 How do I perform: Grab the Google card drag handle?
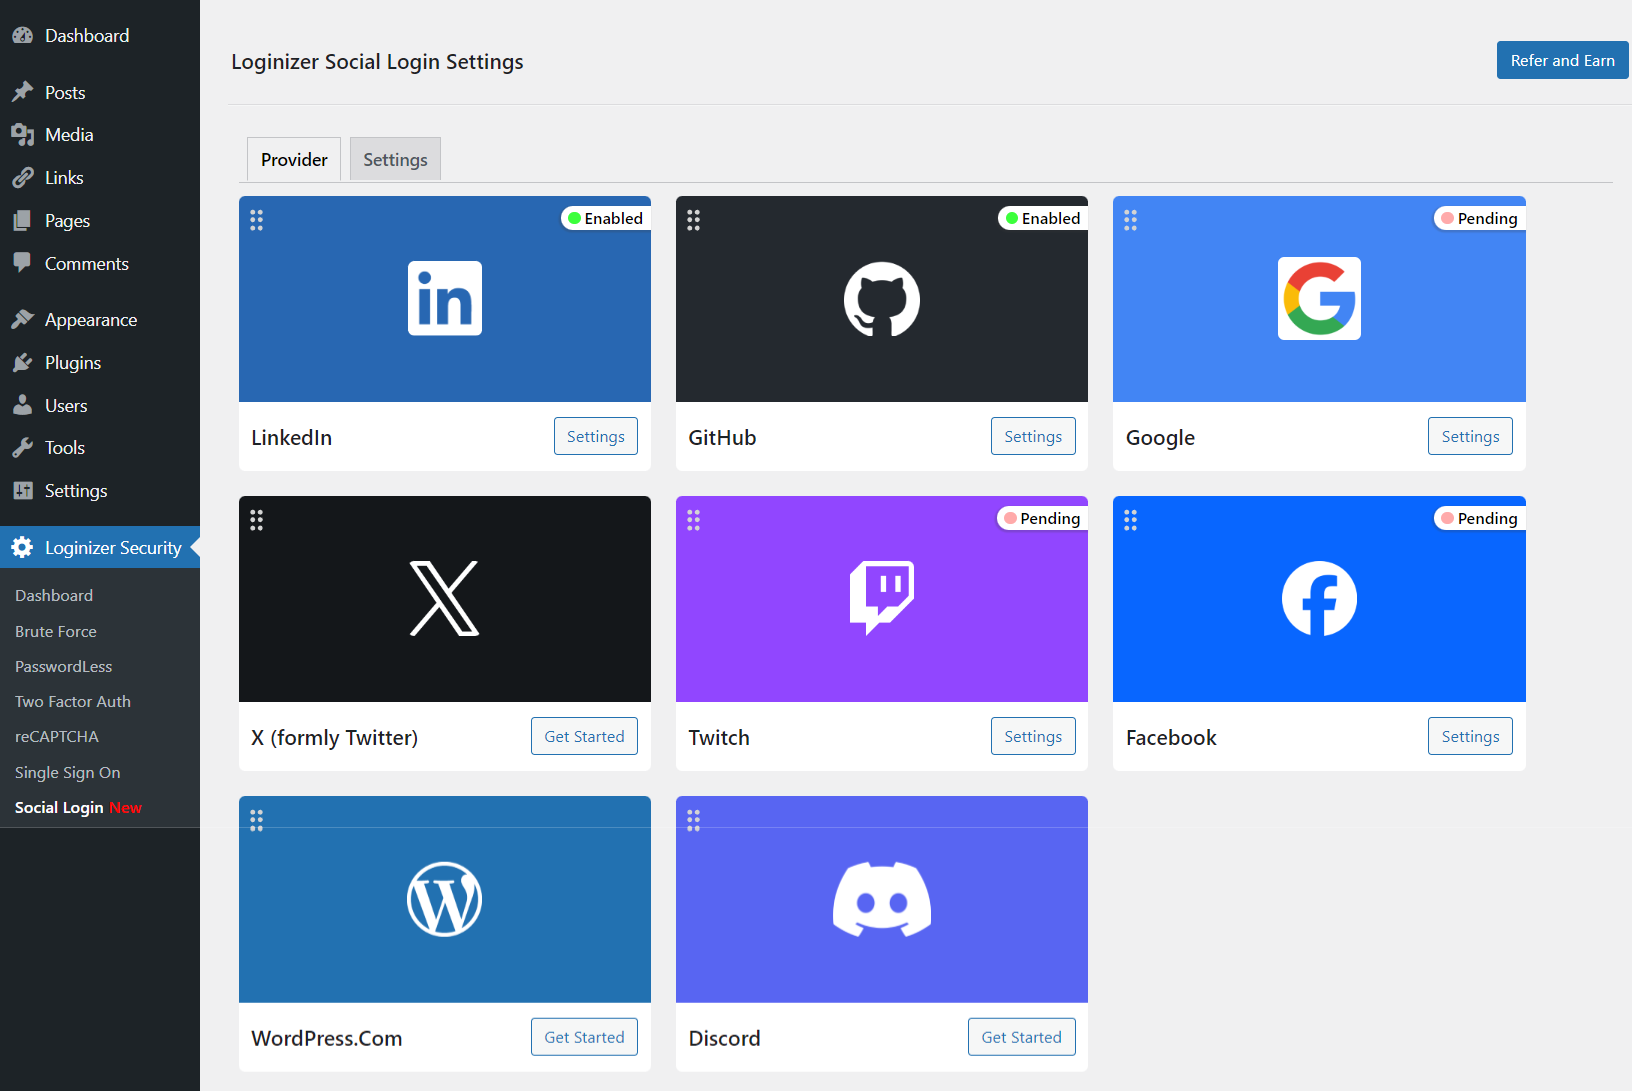click(1131, 220)
